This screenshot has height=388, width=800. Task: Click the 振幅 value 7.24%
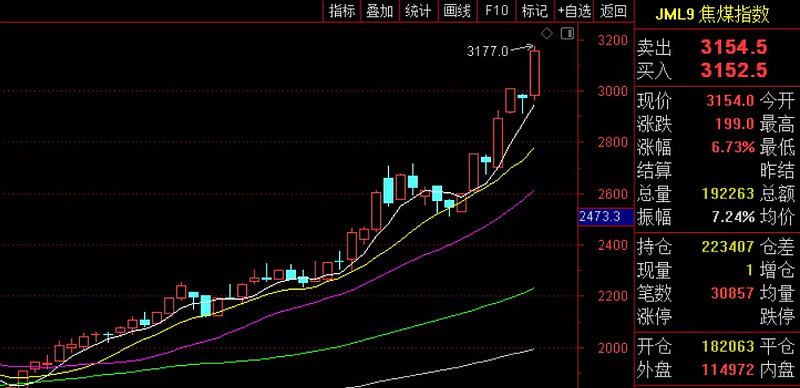click(x=733, y=217)
